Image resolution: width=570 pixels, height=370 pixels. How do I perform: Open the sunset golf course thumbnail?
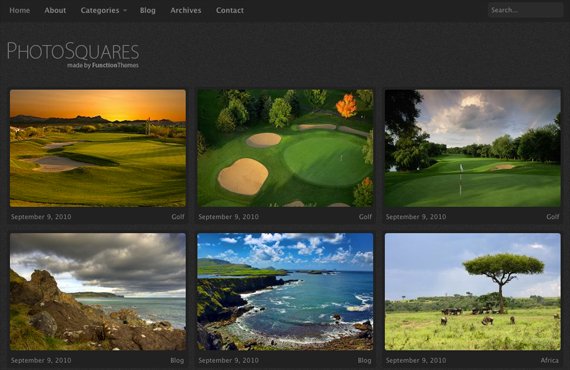(98, 148)
